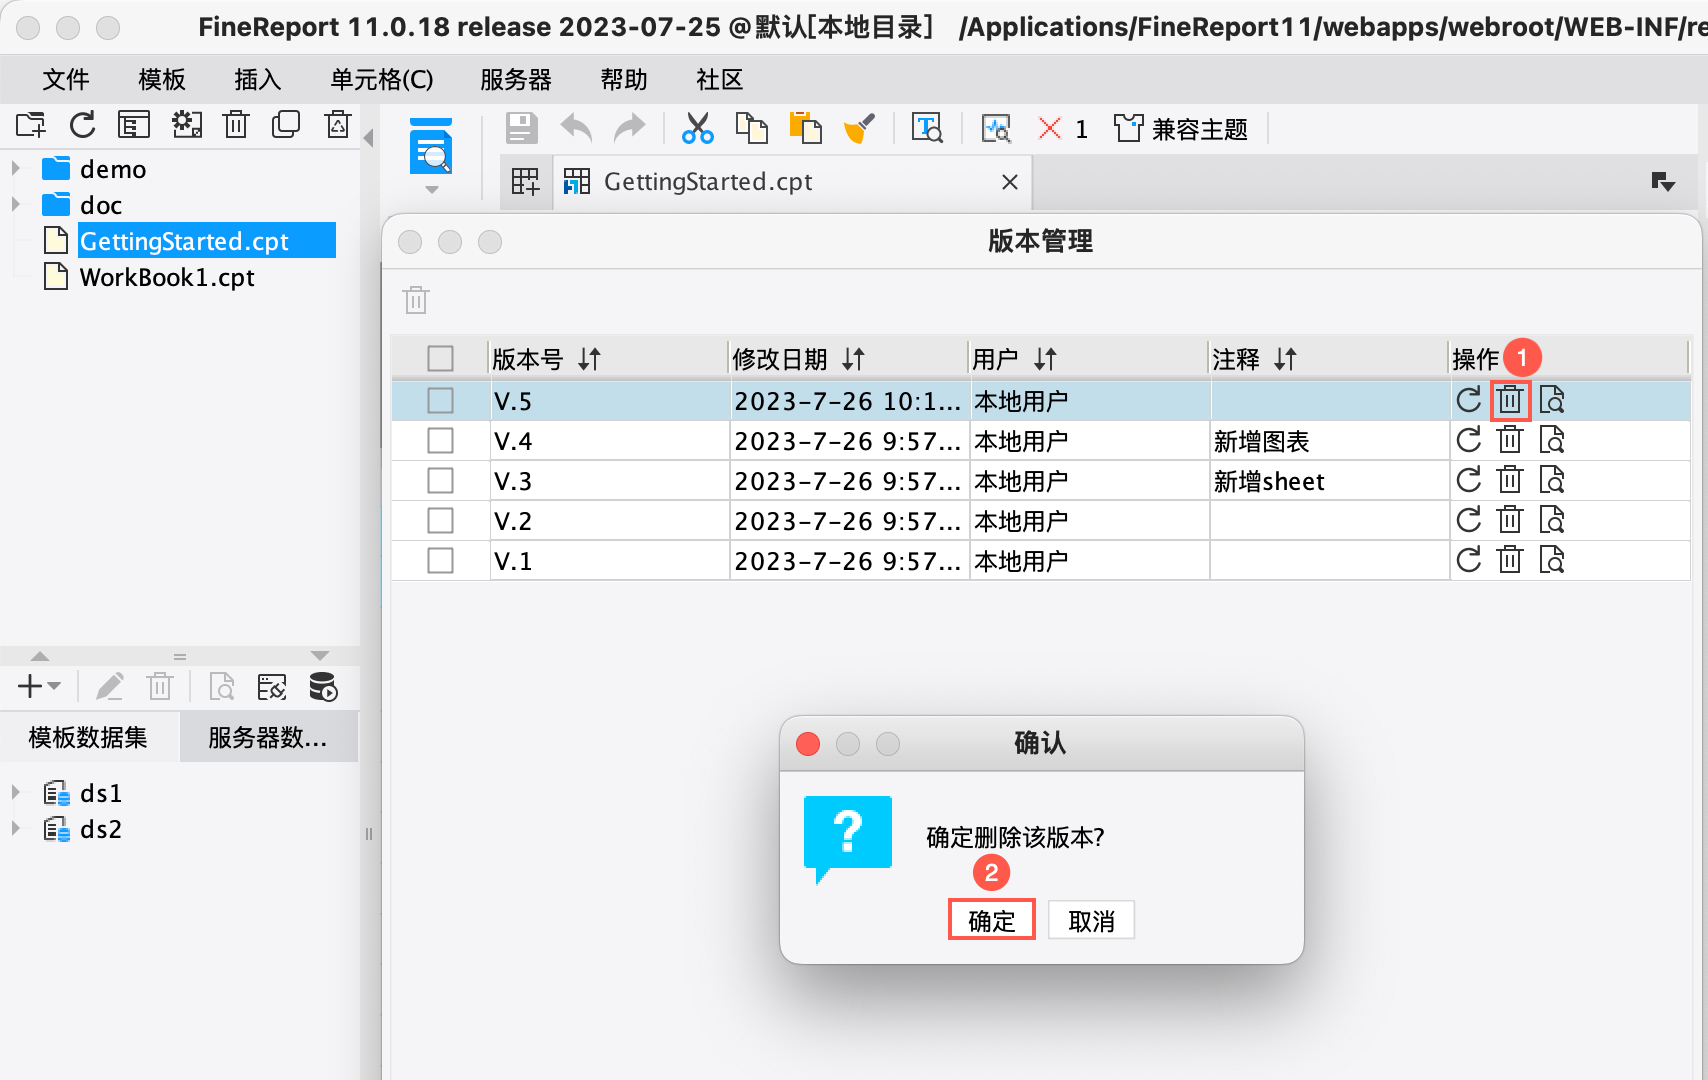Delete version V.5 using its trash icon
The width and height of the screenshot is (1708, 1080).
[1510, 400]
